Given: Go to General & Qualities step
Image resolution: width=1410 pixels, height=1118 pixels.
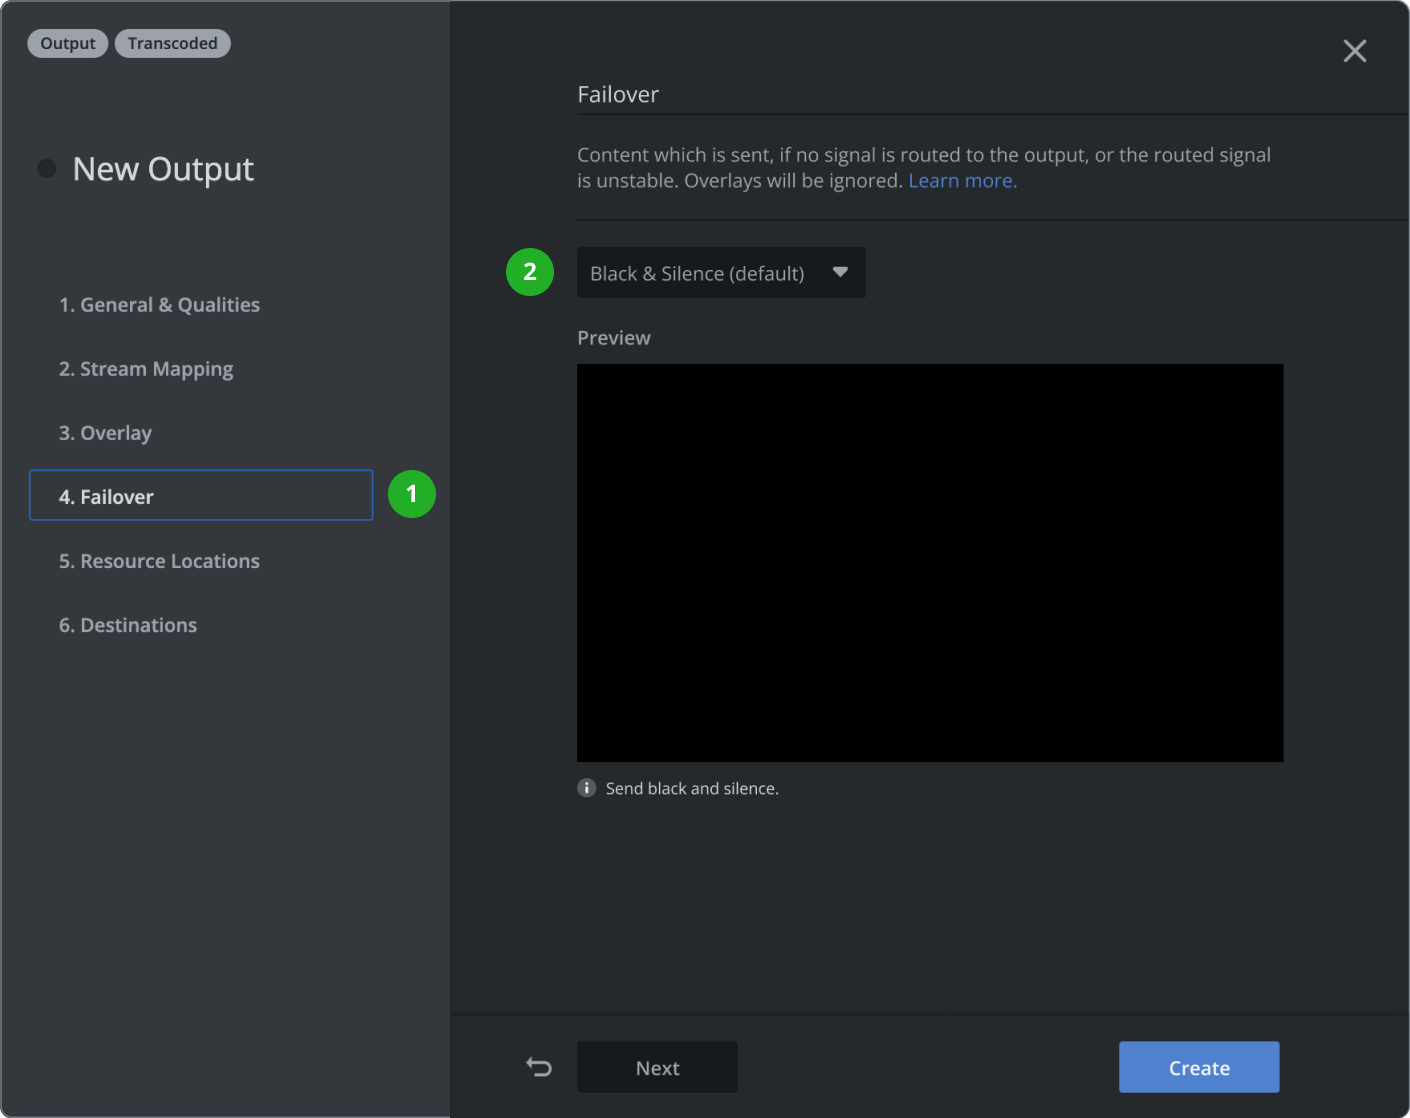Looking at the screenshot, I should pyautogui.click(x=159, y=305).
